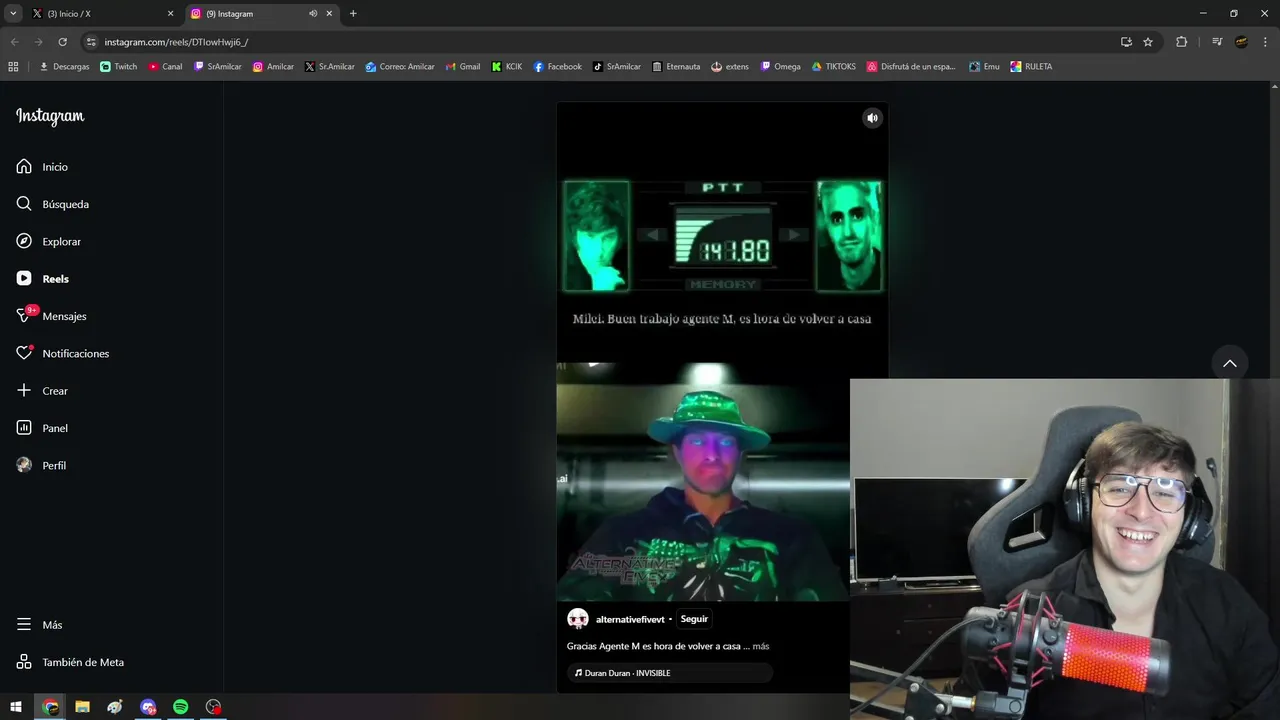
Task: Click Crear to make a post
Action: pyautogui.click(x=42, y=391)
